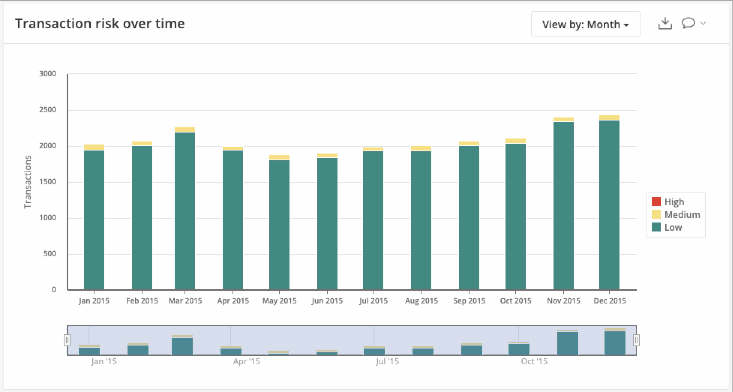Screen dimensions: 733x392
Task: Click the left range navigator handle
Action: point(67,340)
